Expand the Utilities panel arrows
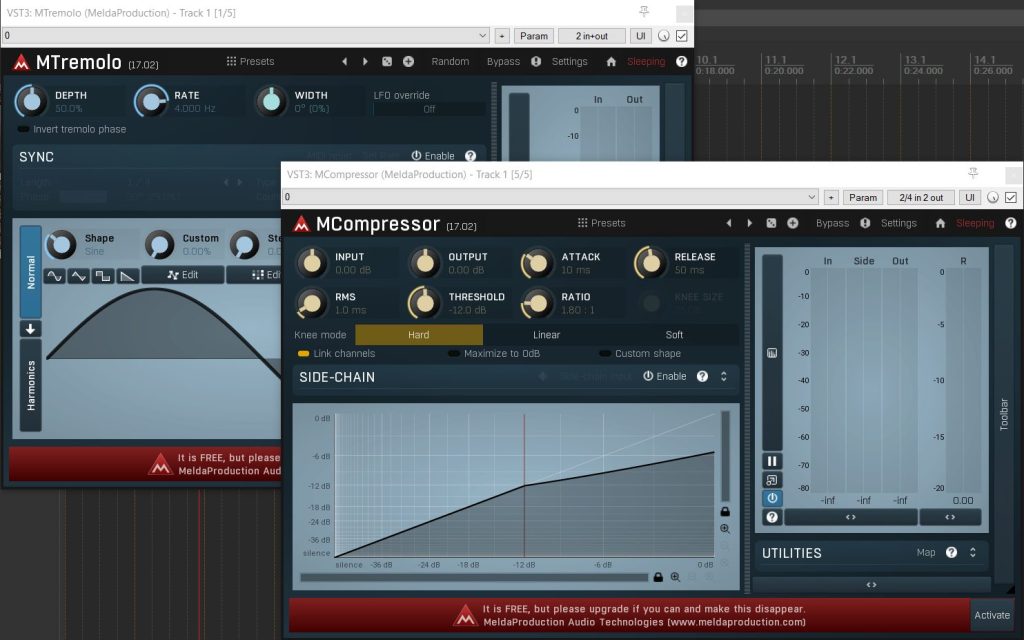 [x=973, y=552]
